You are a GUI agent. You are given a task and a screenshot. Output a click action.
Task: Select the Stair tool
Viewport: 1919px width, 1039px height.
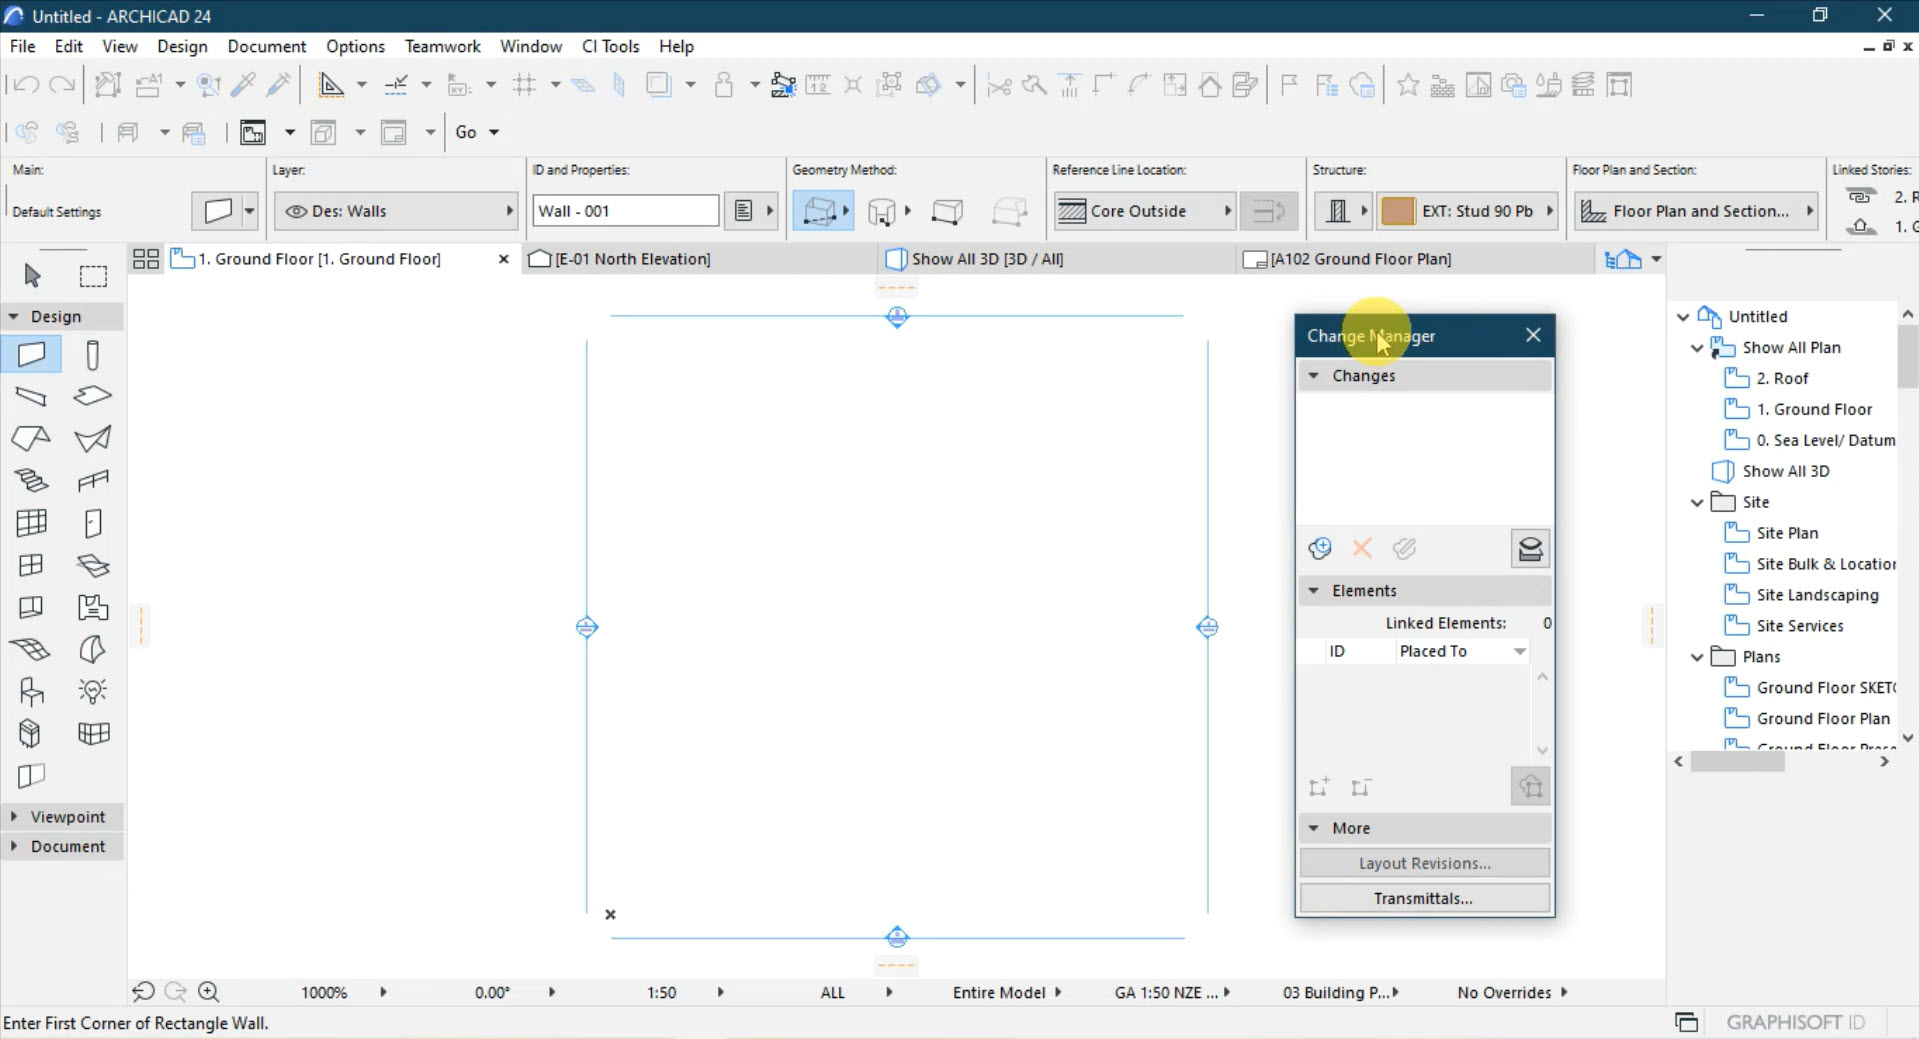[31, 480]
